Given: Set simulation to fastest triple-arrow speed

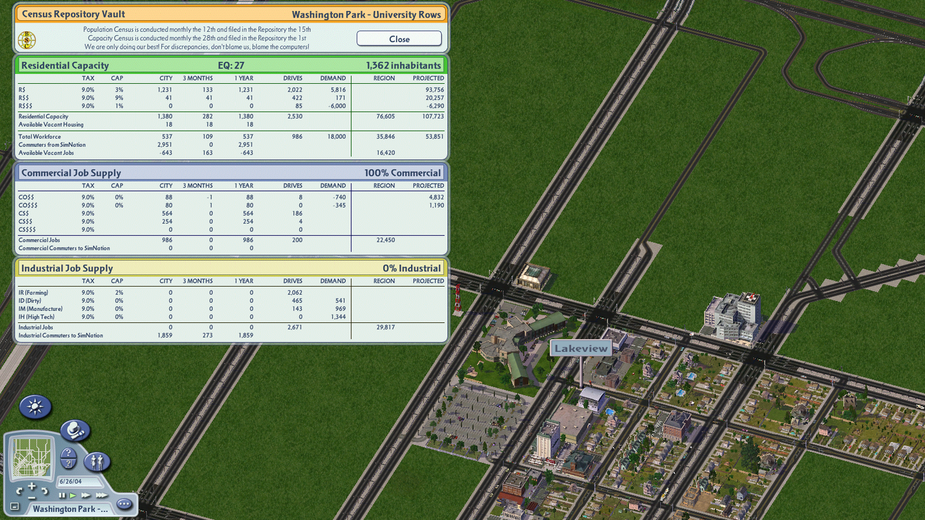Looking at the screenshot, I should (x=101, y=495).
